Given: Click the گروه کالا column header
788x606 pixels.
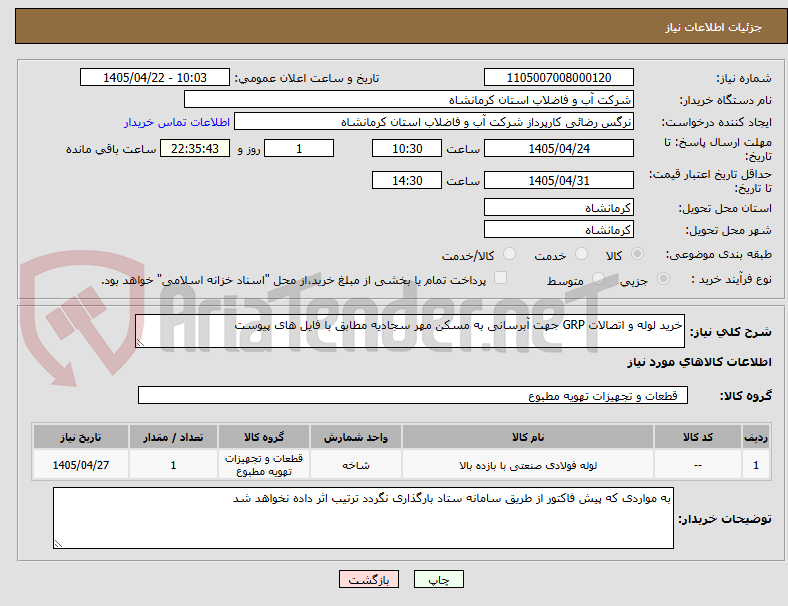Looking at the screenshot, I should point(264,437).
